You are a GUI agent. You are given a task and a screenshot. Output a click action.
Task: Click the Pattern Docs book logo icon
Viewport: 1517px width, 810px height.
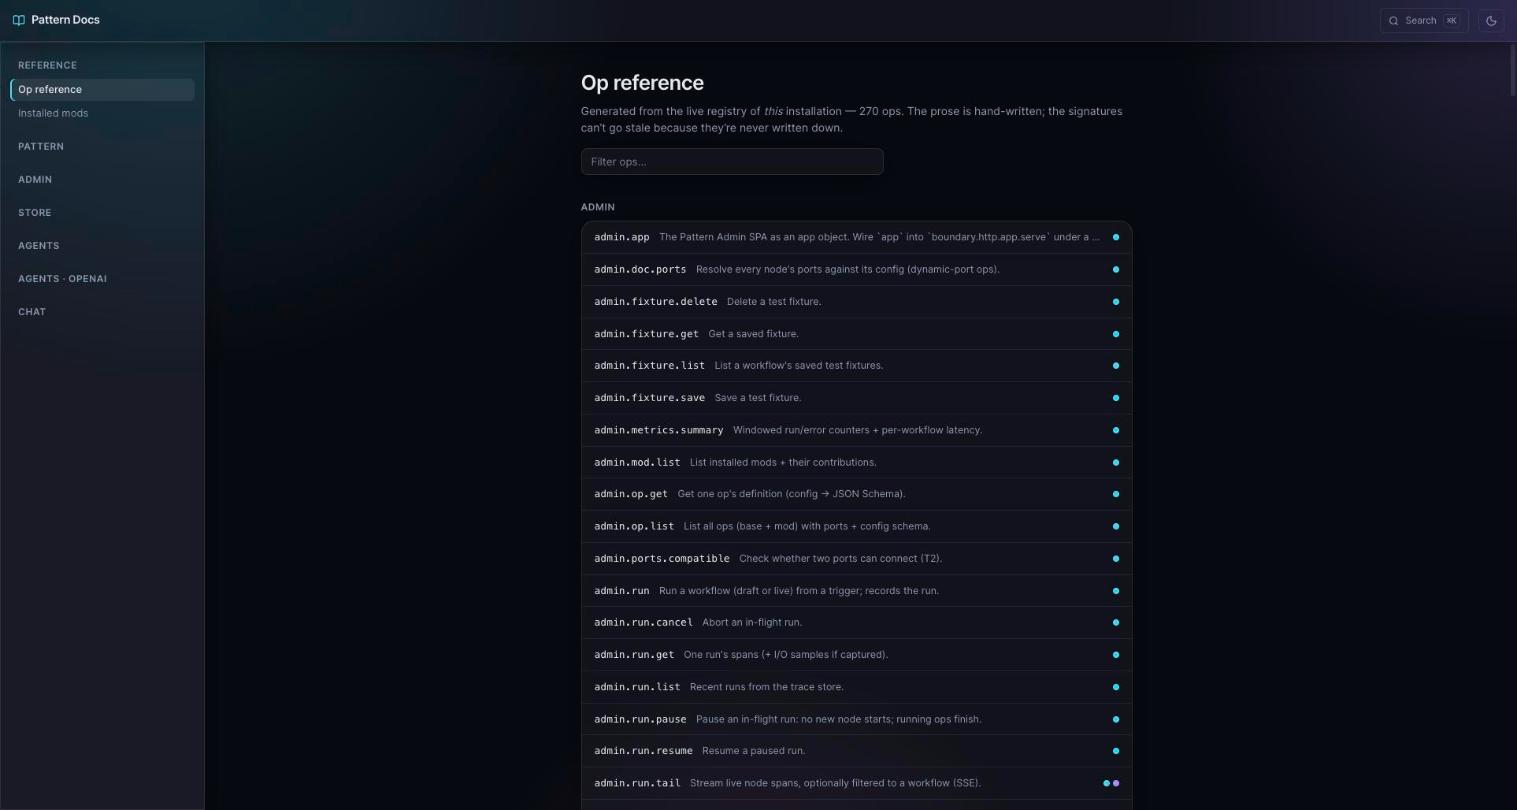click(18, 20)
